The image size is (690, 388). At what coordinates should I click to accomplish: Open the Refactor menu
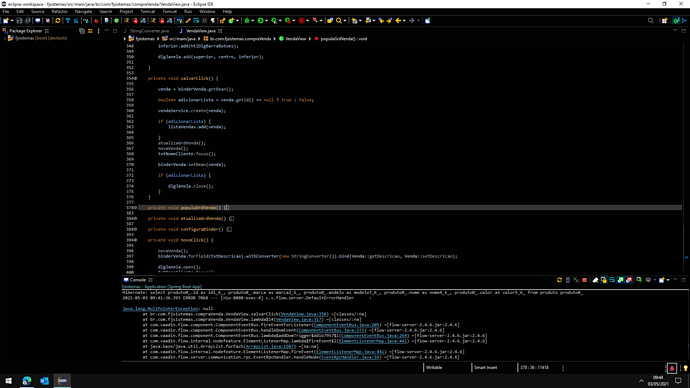pos(59,11)
